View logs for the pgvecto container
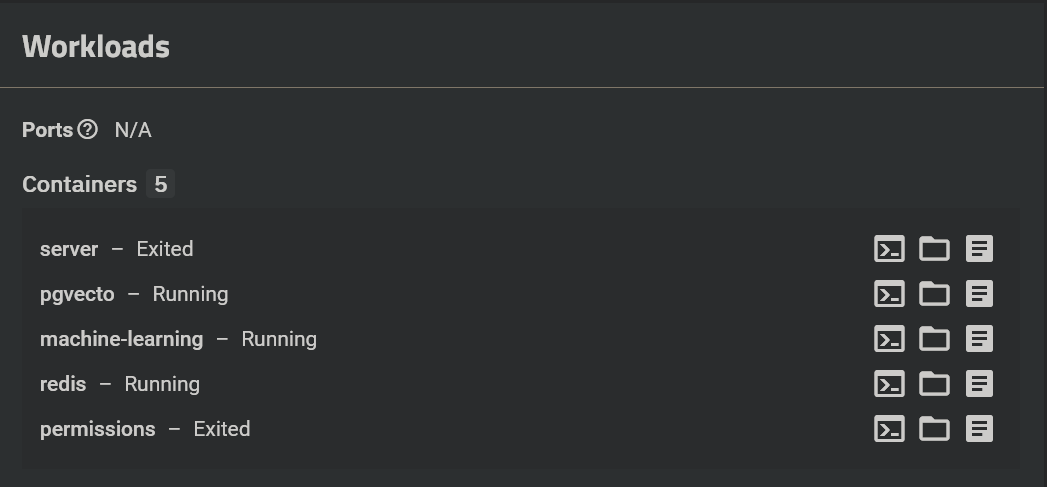The image size is (1047, 487). [980, 294]
